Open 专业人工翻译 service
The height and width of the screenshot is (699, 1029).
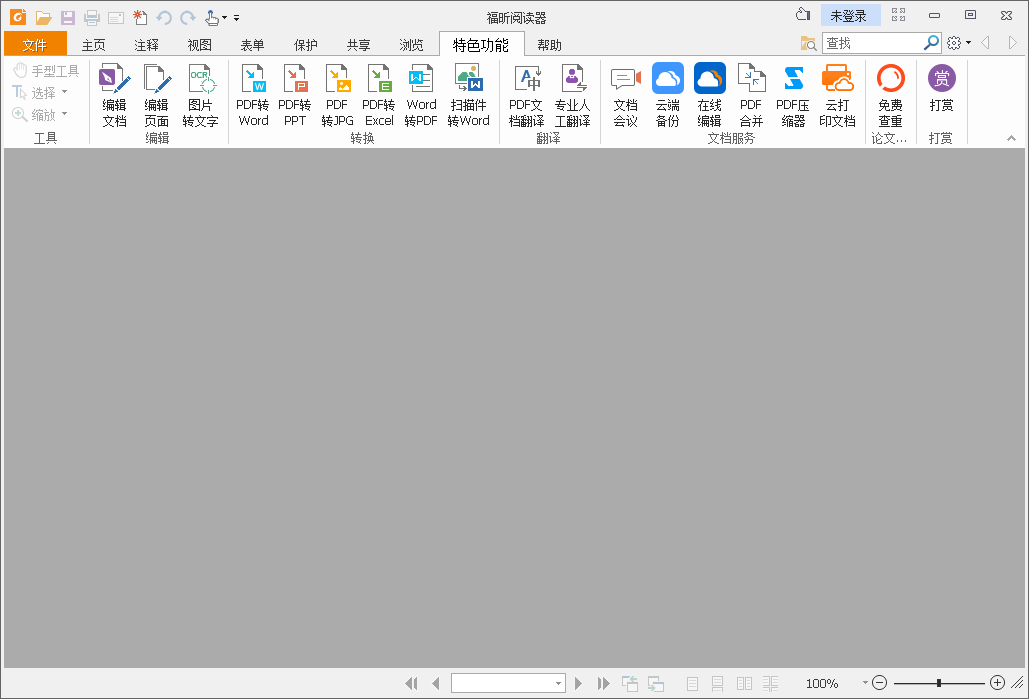coord(572,96)
